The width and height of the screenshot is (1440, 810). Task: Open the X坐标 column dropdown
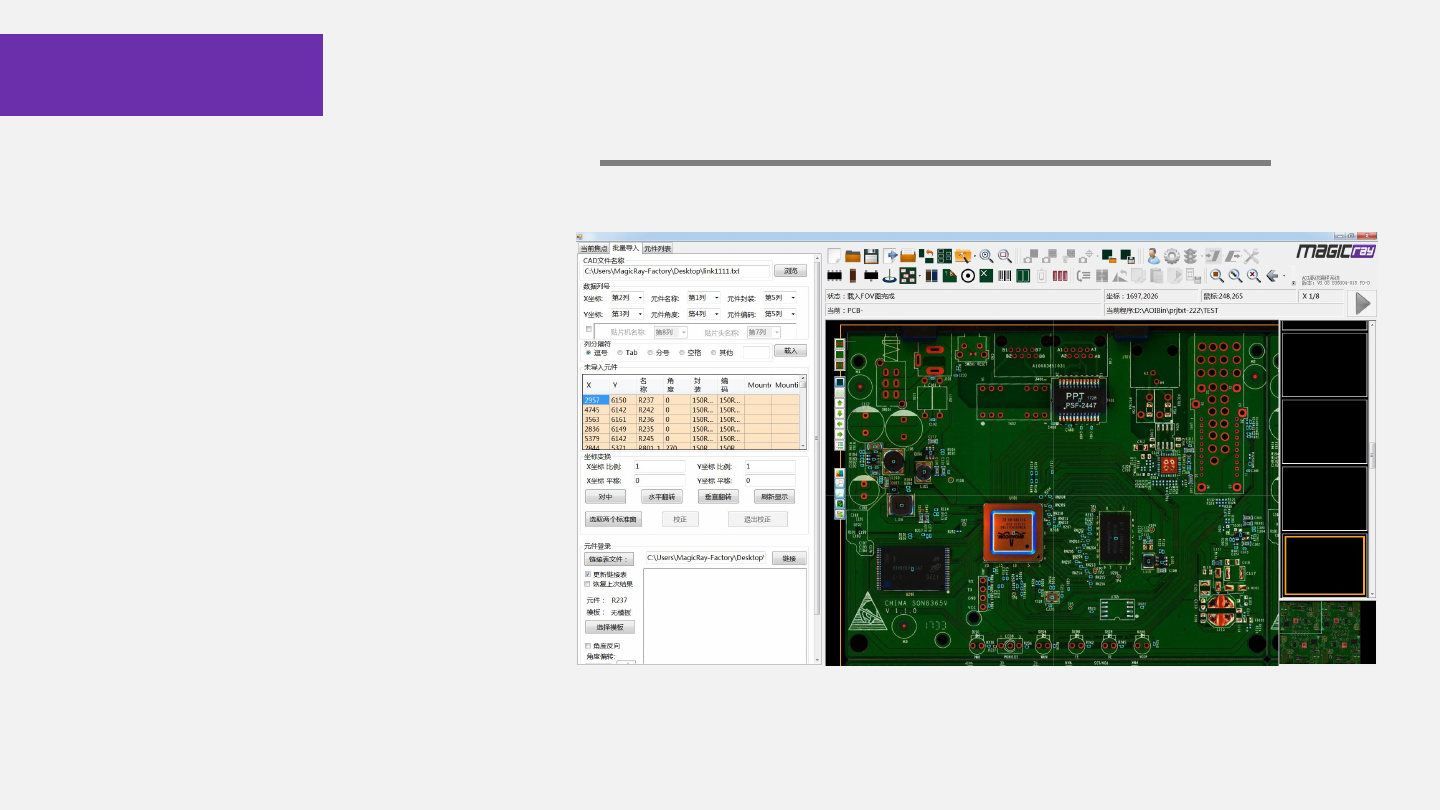[x=627, y=298]
